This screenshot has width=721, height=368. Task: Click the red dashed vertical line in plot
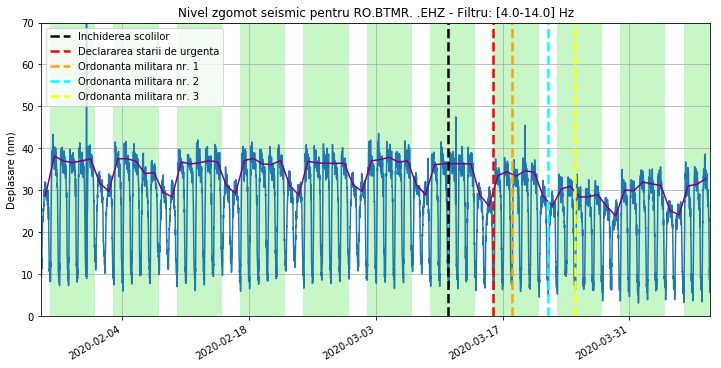[x=493, y=170]
